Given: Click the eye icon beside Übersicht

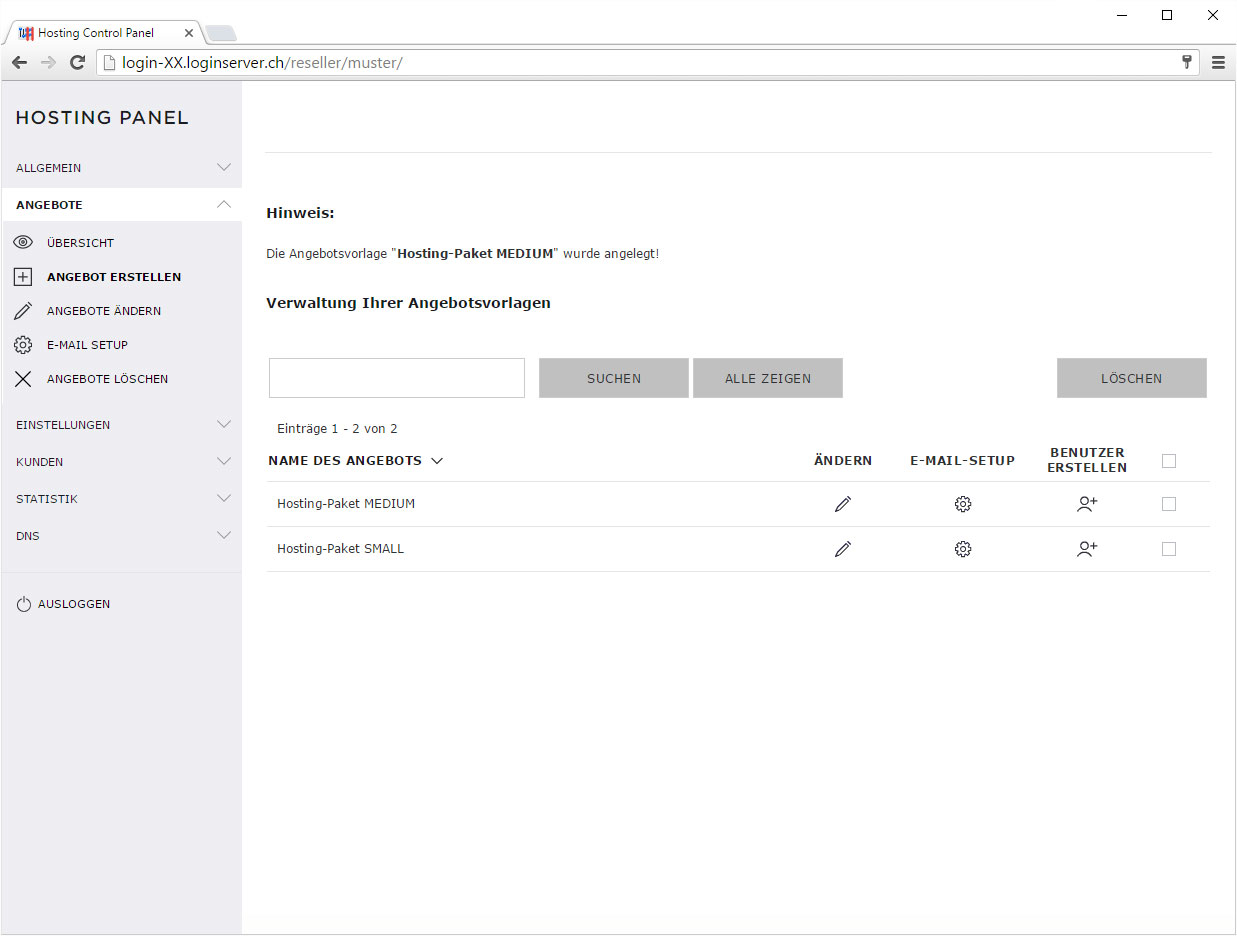Looking at the screenshot, I should pos(23,242).
